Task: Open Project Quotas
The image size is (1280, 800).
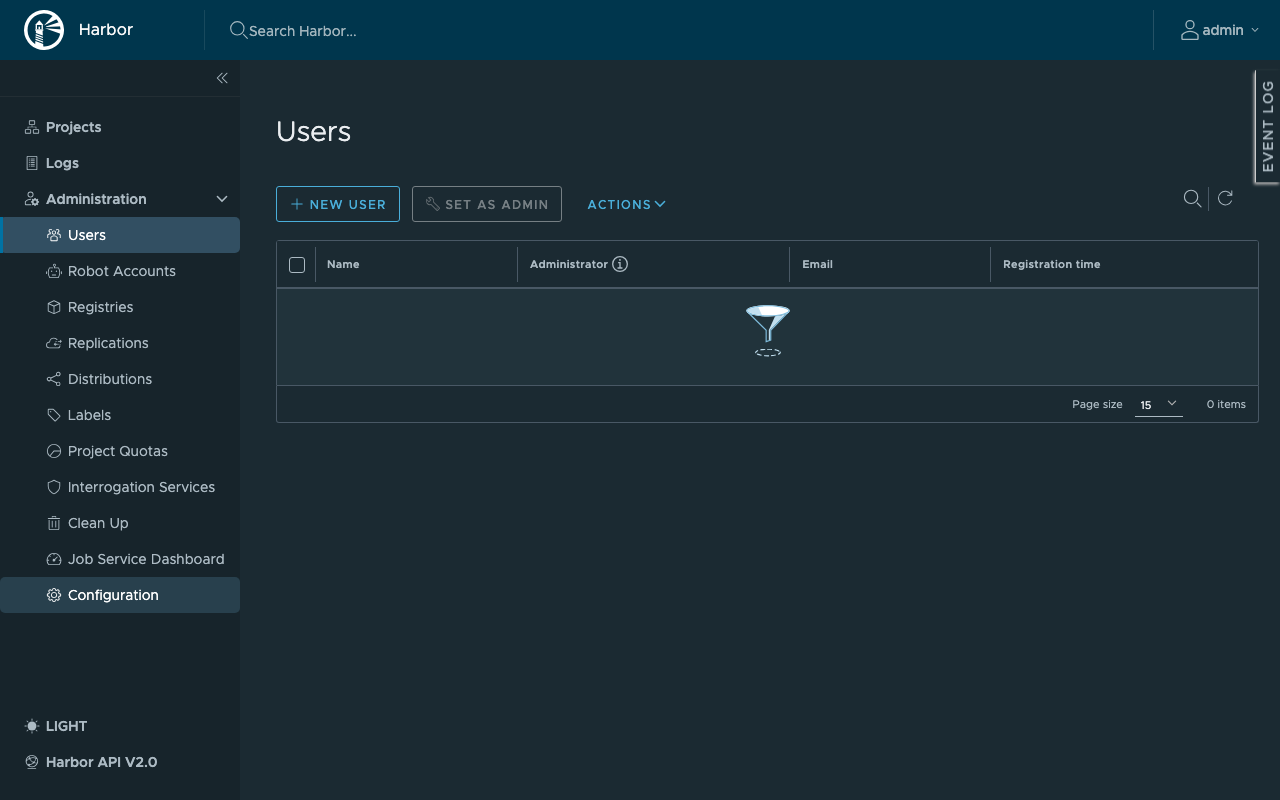Action: click(x=120, y=451)
